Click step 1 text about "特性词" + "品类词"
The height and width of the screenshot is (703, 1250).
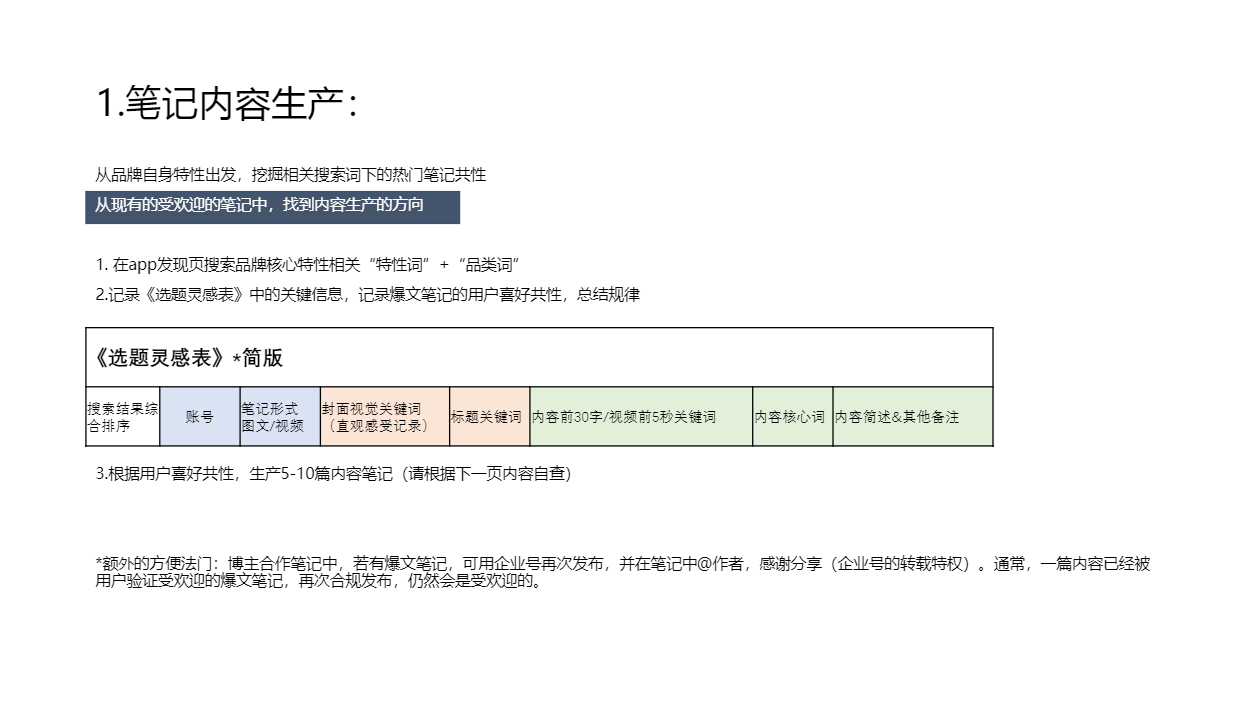[x=308, y=265]
